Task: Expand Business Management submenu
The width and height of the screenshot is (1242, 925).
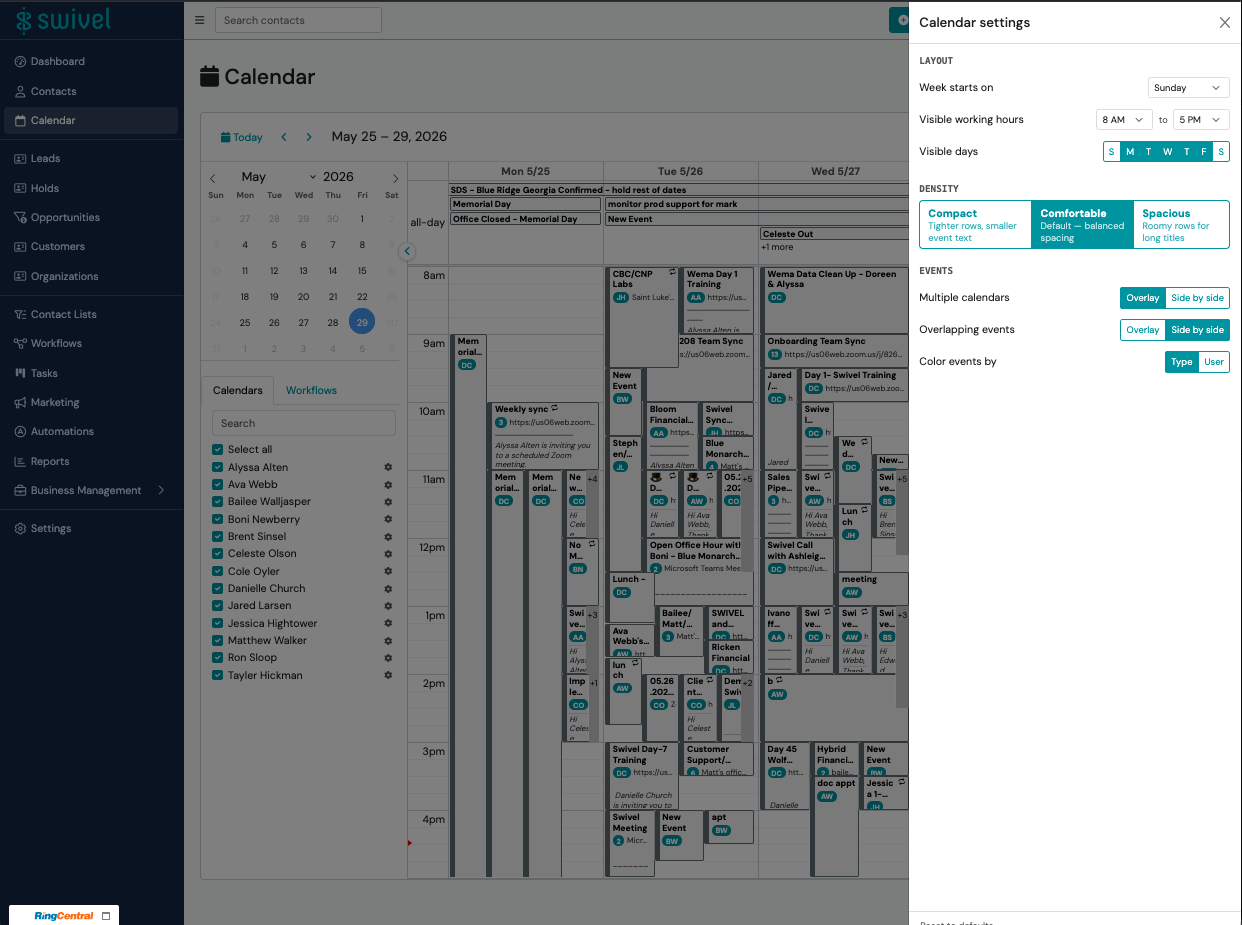Action: tap(161, 490)
